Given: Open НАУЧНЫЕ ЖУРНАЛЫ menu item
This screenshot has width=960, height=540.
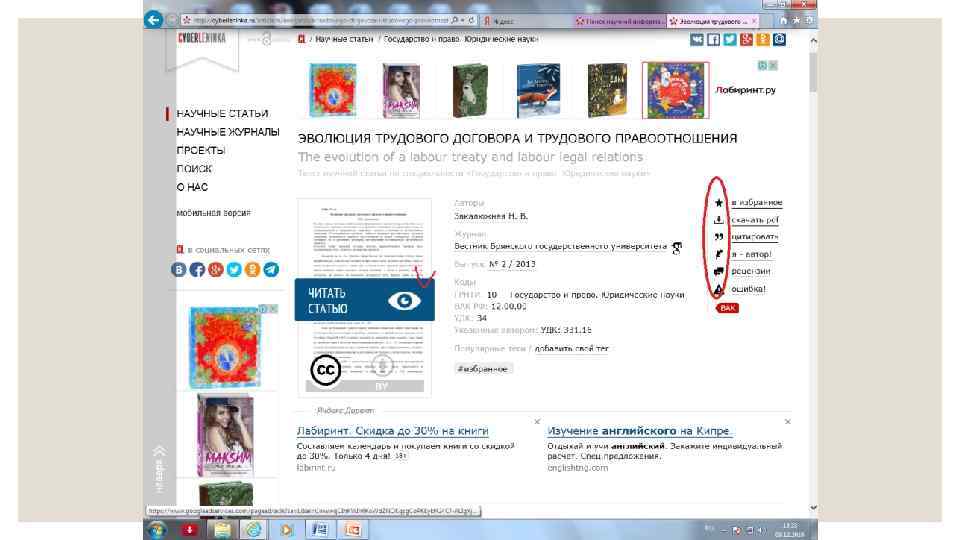Looking at the screenshot, I should coord(228,132).
